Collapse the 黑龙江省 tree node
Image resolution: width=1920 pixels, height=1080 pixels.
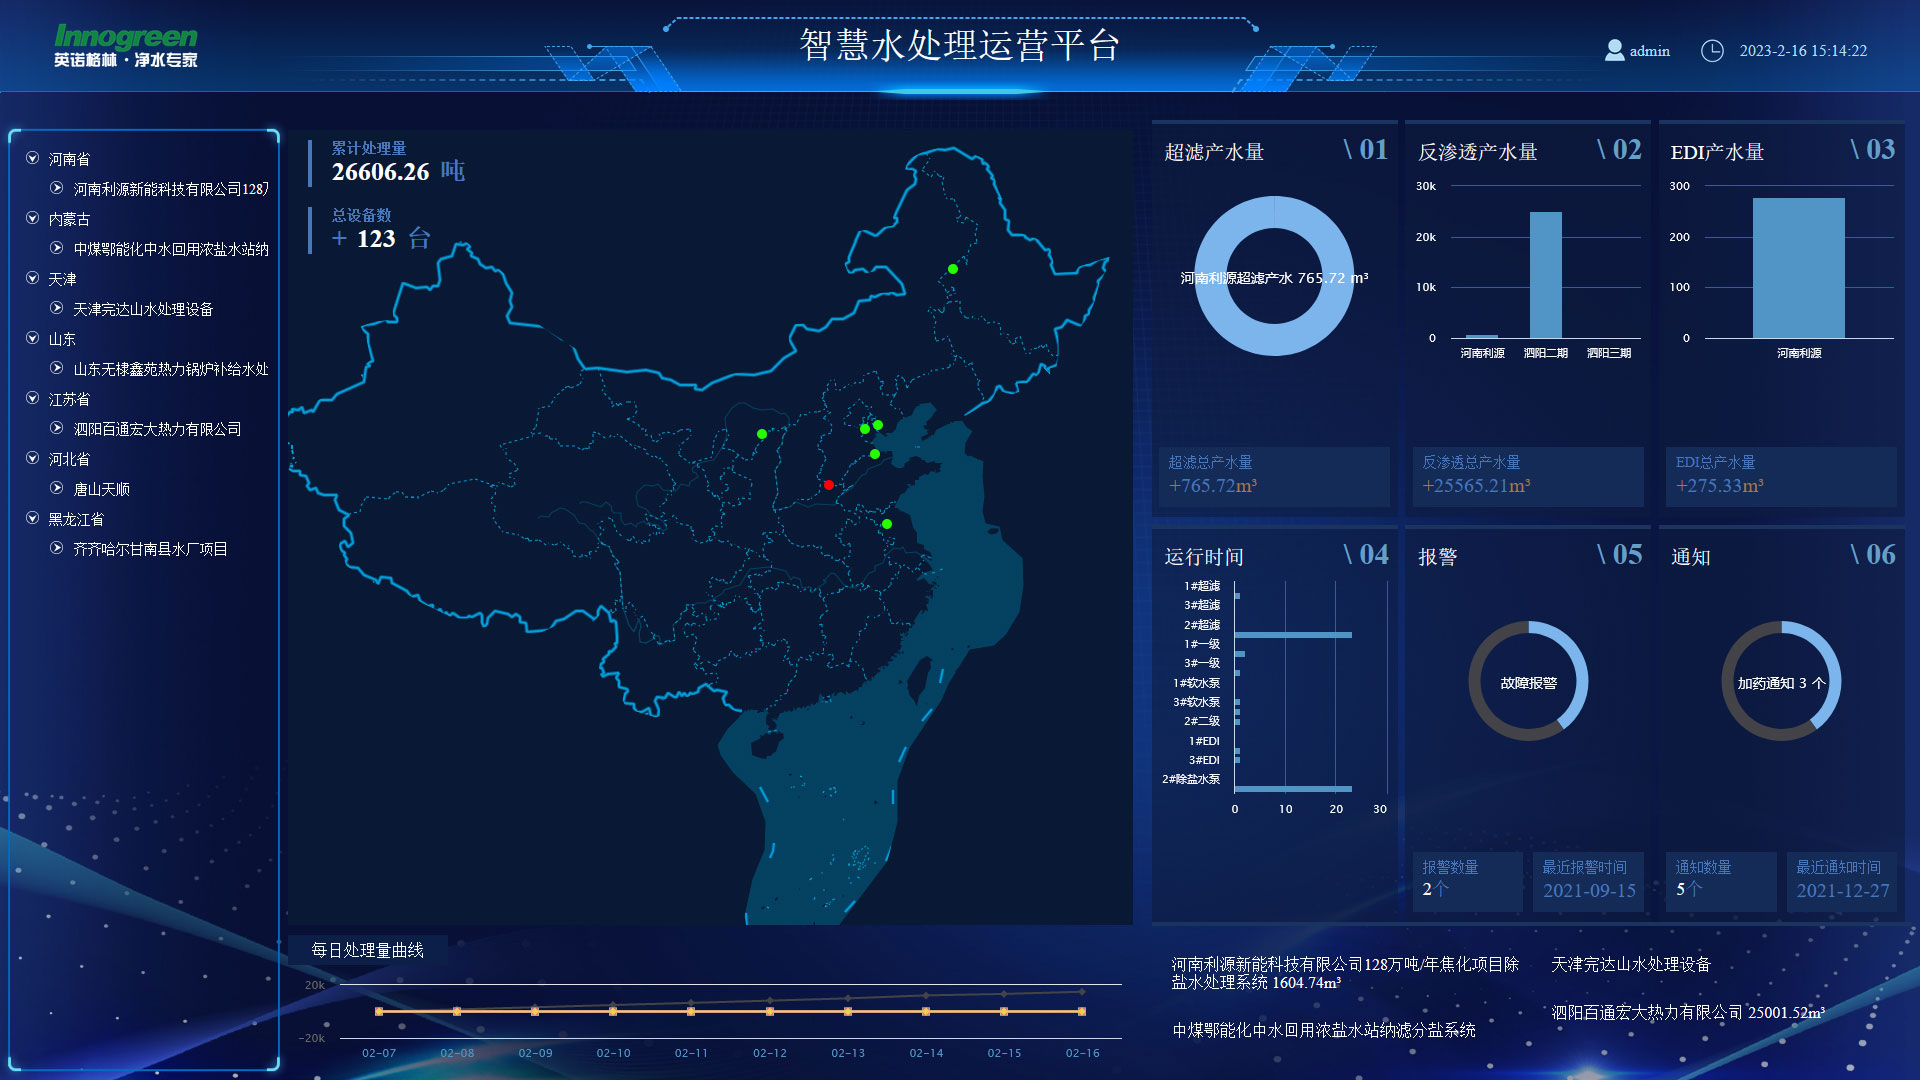coord(33,518)
